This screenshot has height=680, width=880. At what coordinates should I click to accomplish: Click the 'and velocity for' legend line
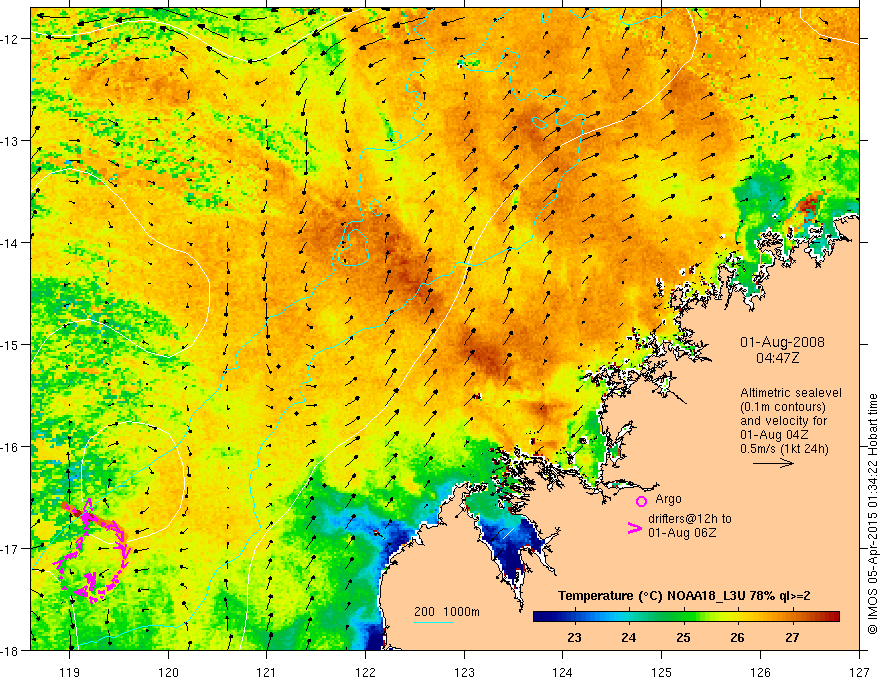tap(783, 421)
